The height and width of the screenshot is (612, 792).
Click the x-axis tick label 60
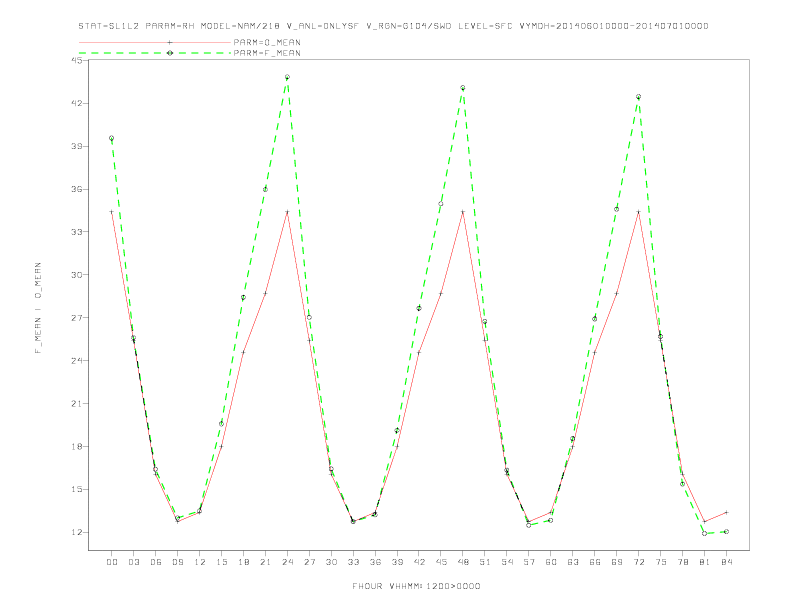pos(551,562)
